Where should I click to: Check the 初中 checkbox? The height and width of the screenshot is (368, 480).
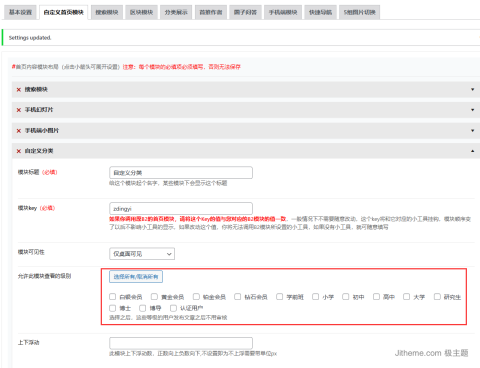click(346, 297)
